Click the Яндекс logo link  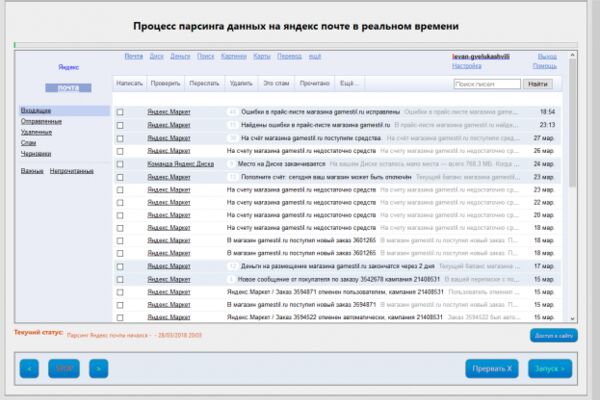pyautogui.click(x=68, y=67)
